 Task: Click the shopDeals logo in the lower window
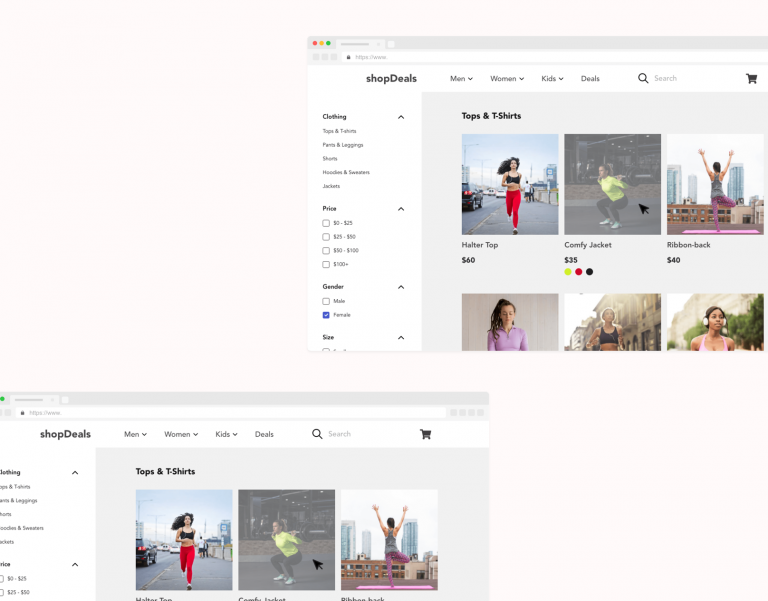pos(65,434)
